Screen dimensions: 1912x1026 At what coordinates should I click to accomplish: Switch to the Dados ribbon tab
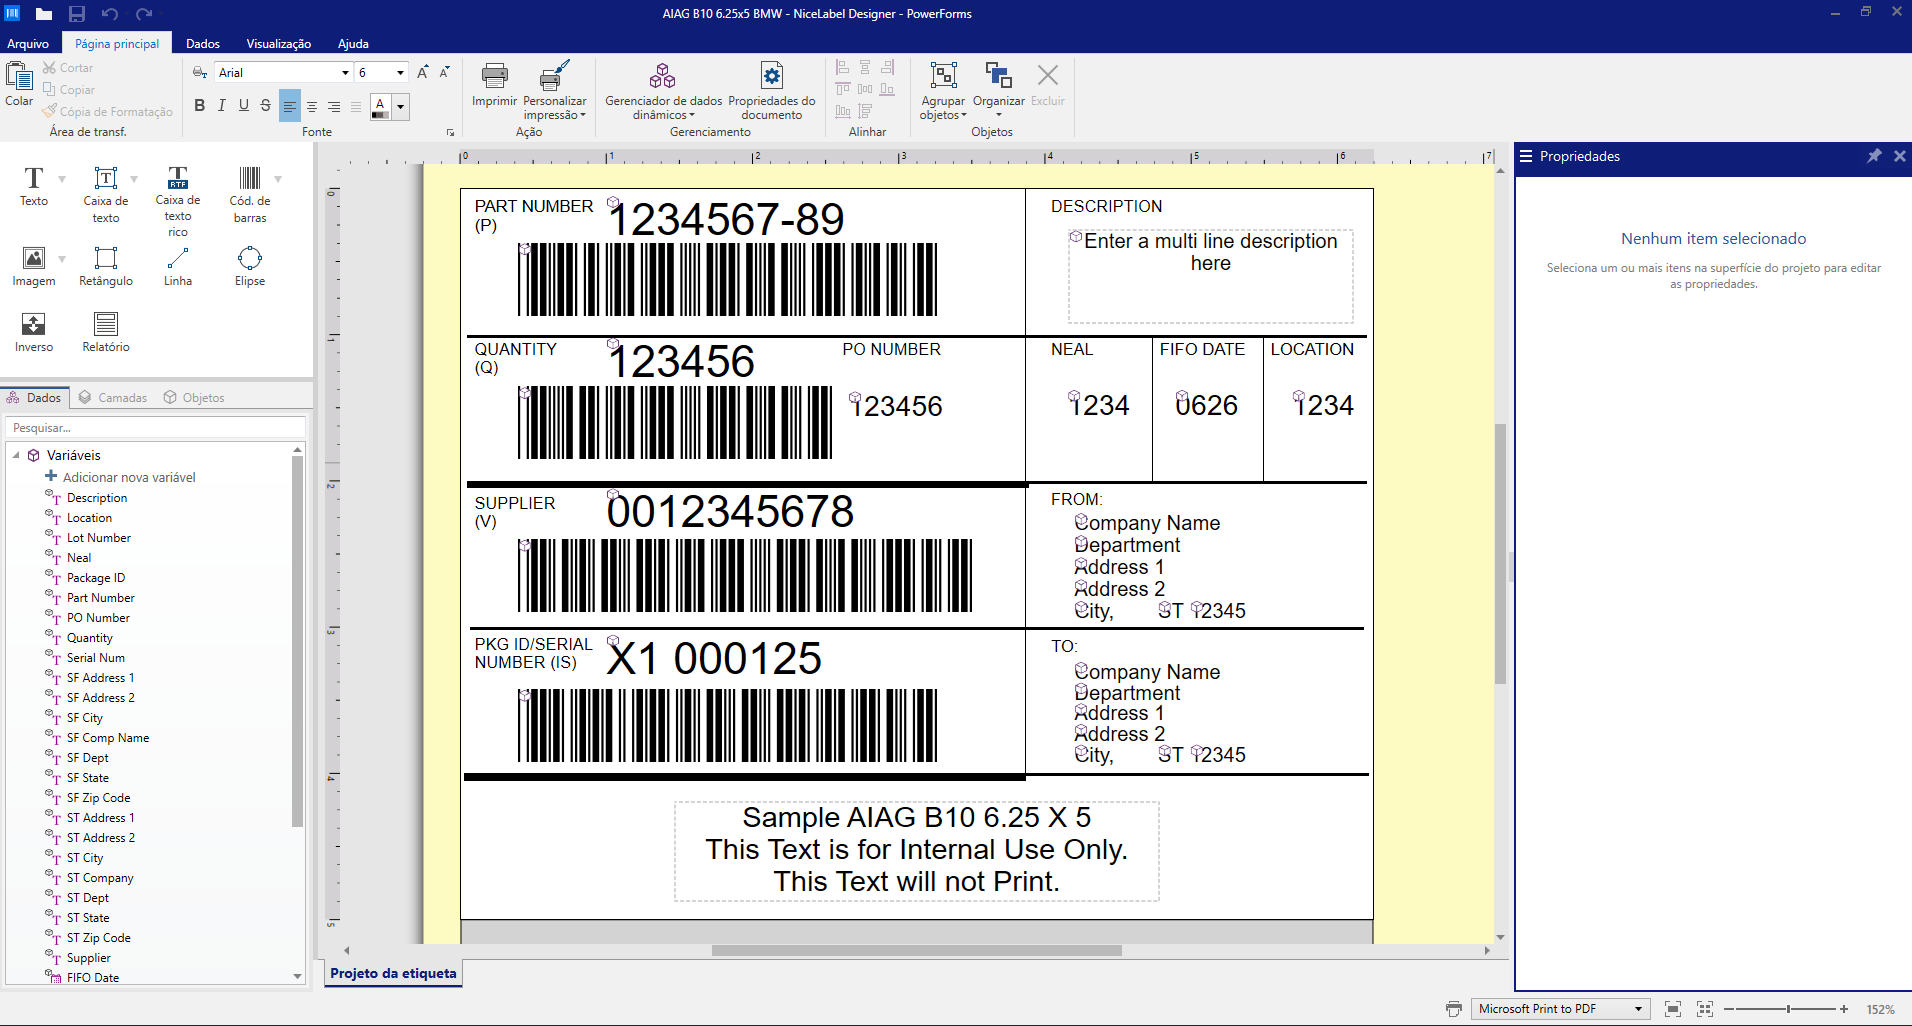(203, 43)
